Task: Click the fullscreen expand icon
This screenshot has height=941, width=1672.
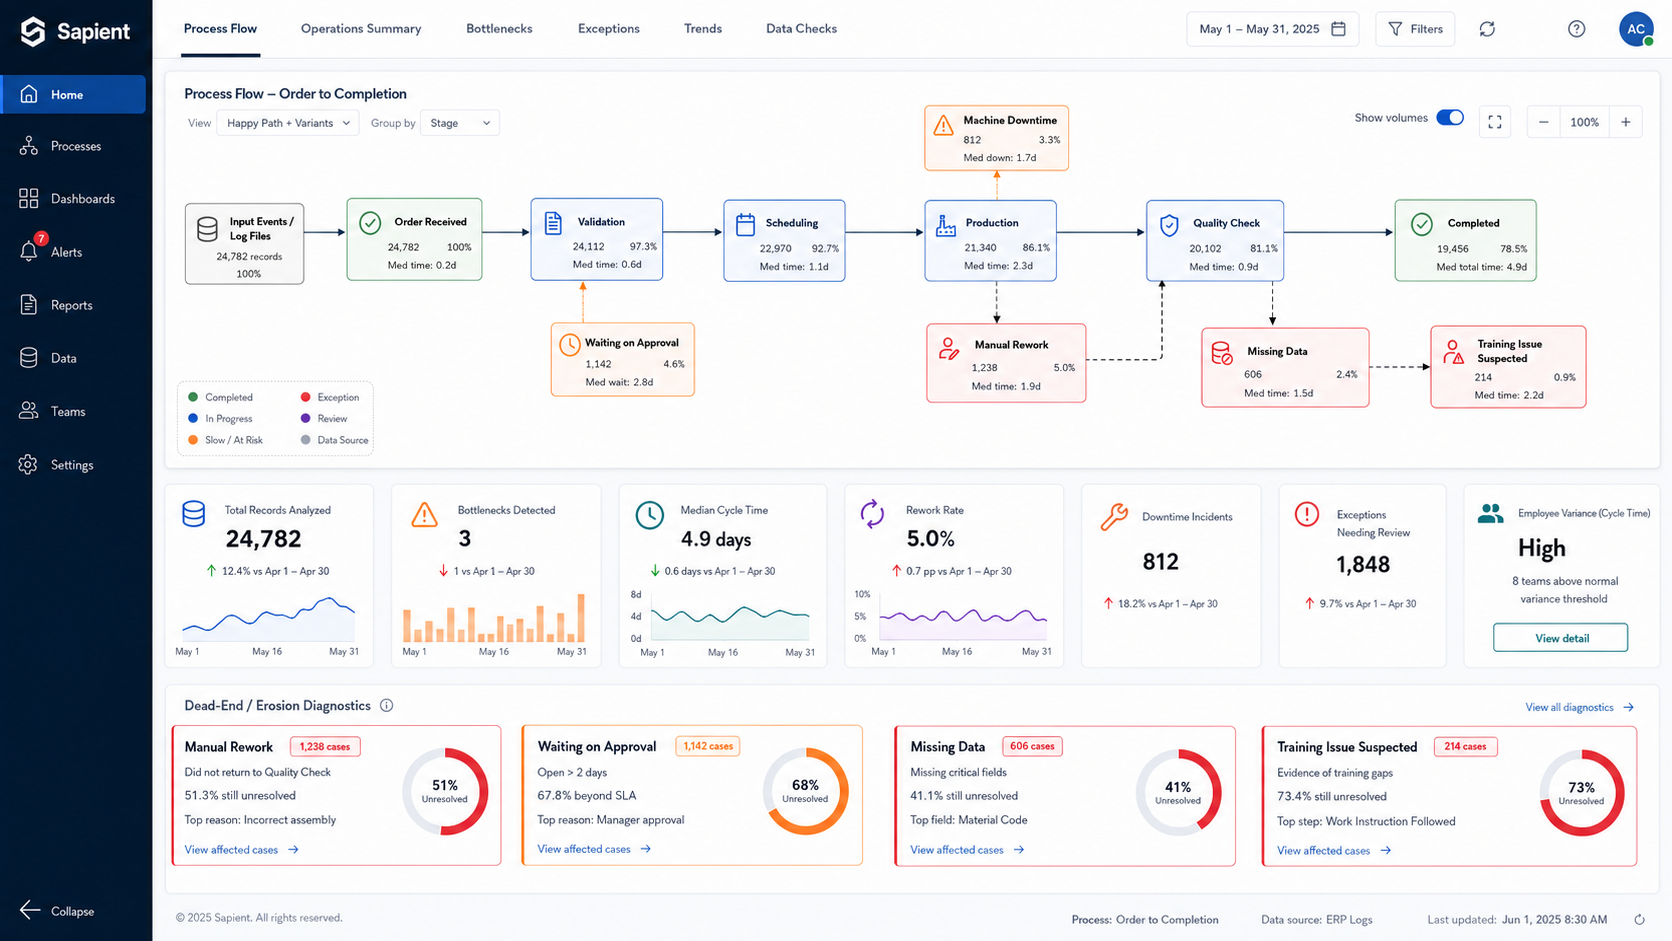Action: coord(1495,122)
